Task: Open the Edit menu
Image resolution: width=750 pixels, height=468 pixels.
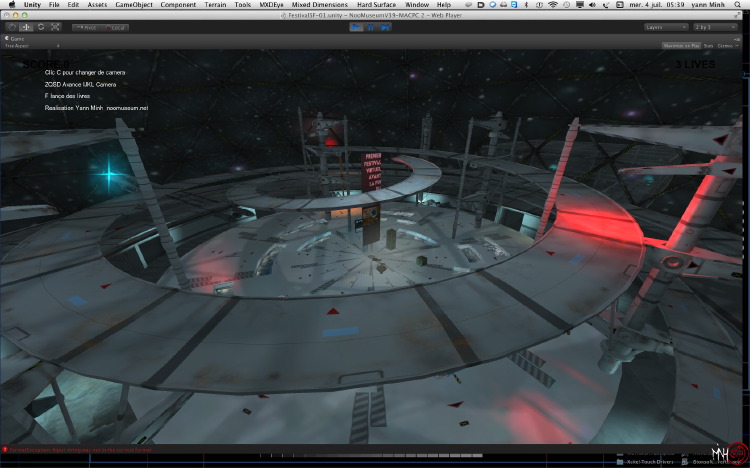Action: click(73, 4)
